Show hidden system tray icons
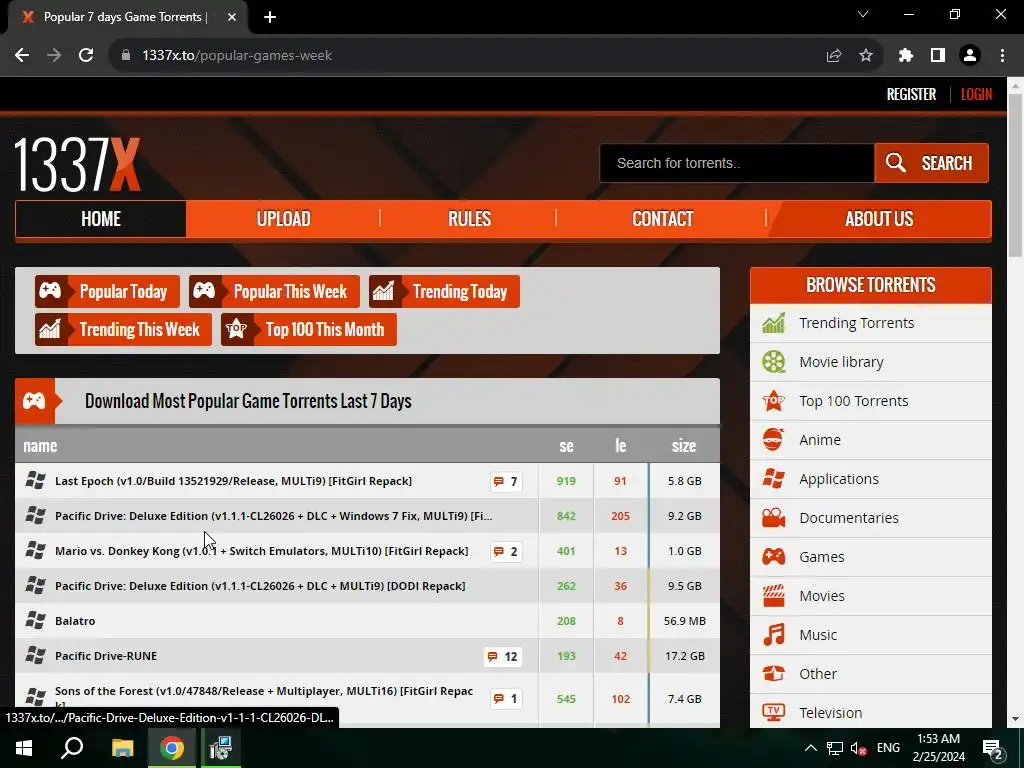This screenshot has height=768, width=1024. click(x=810, y=748)
